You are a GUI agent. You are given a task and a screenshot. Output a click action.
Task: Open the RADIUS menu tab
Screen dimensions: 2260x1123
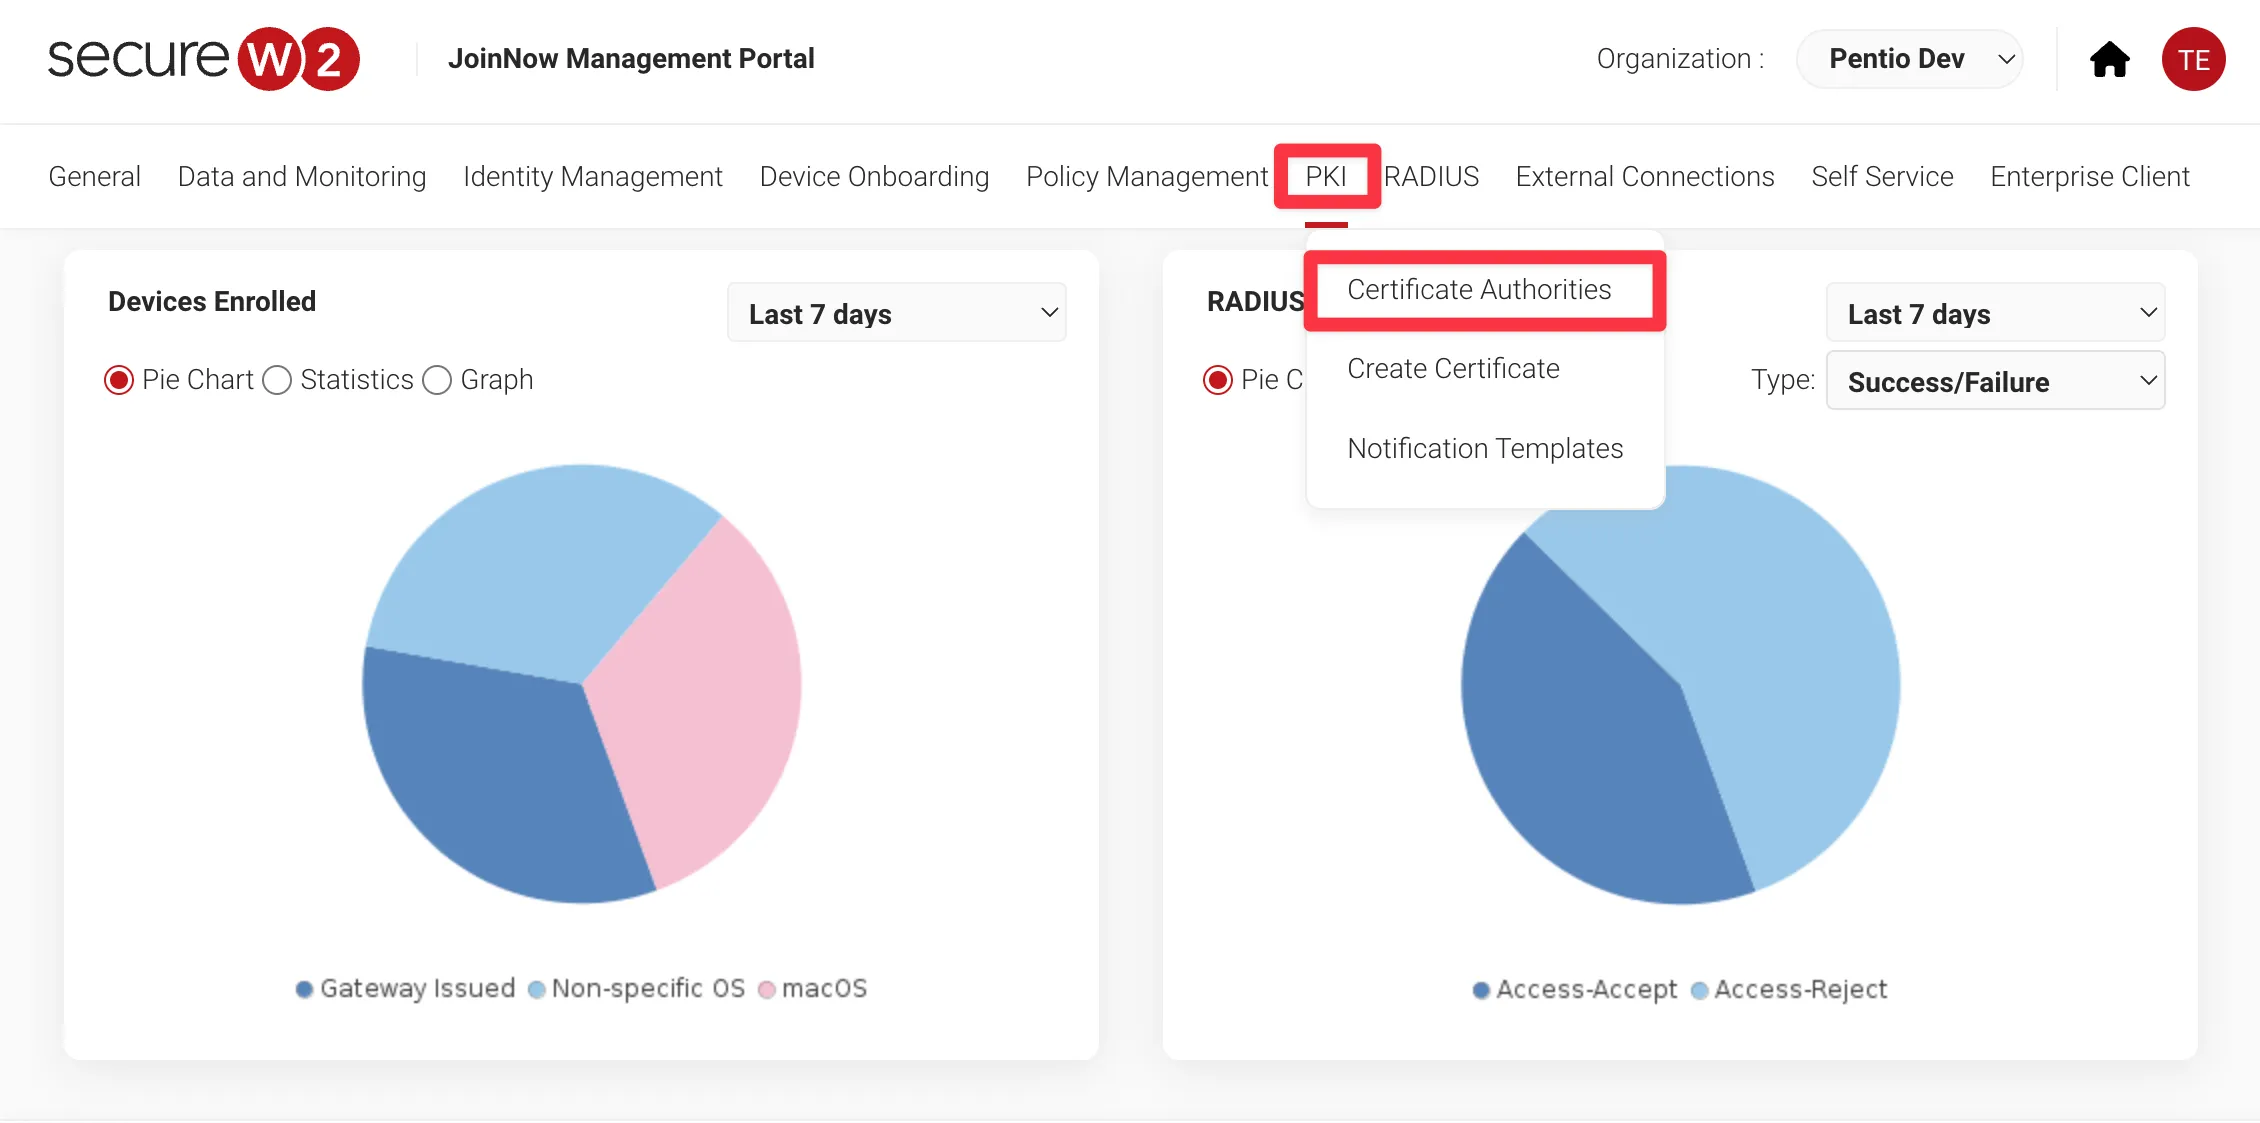[1431, 177]
